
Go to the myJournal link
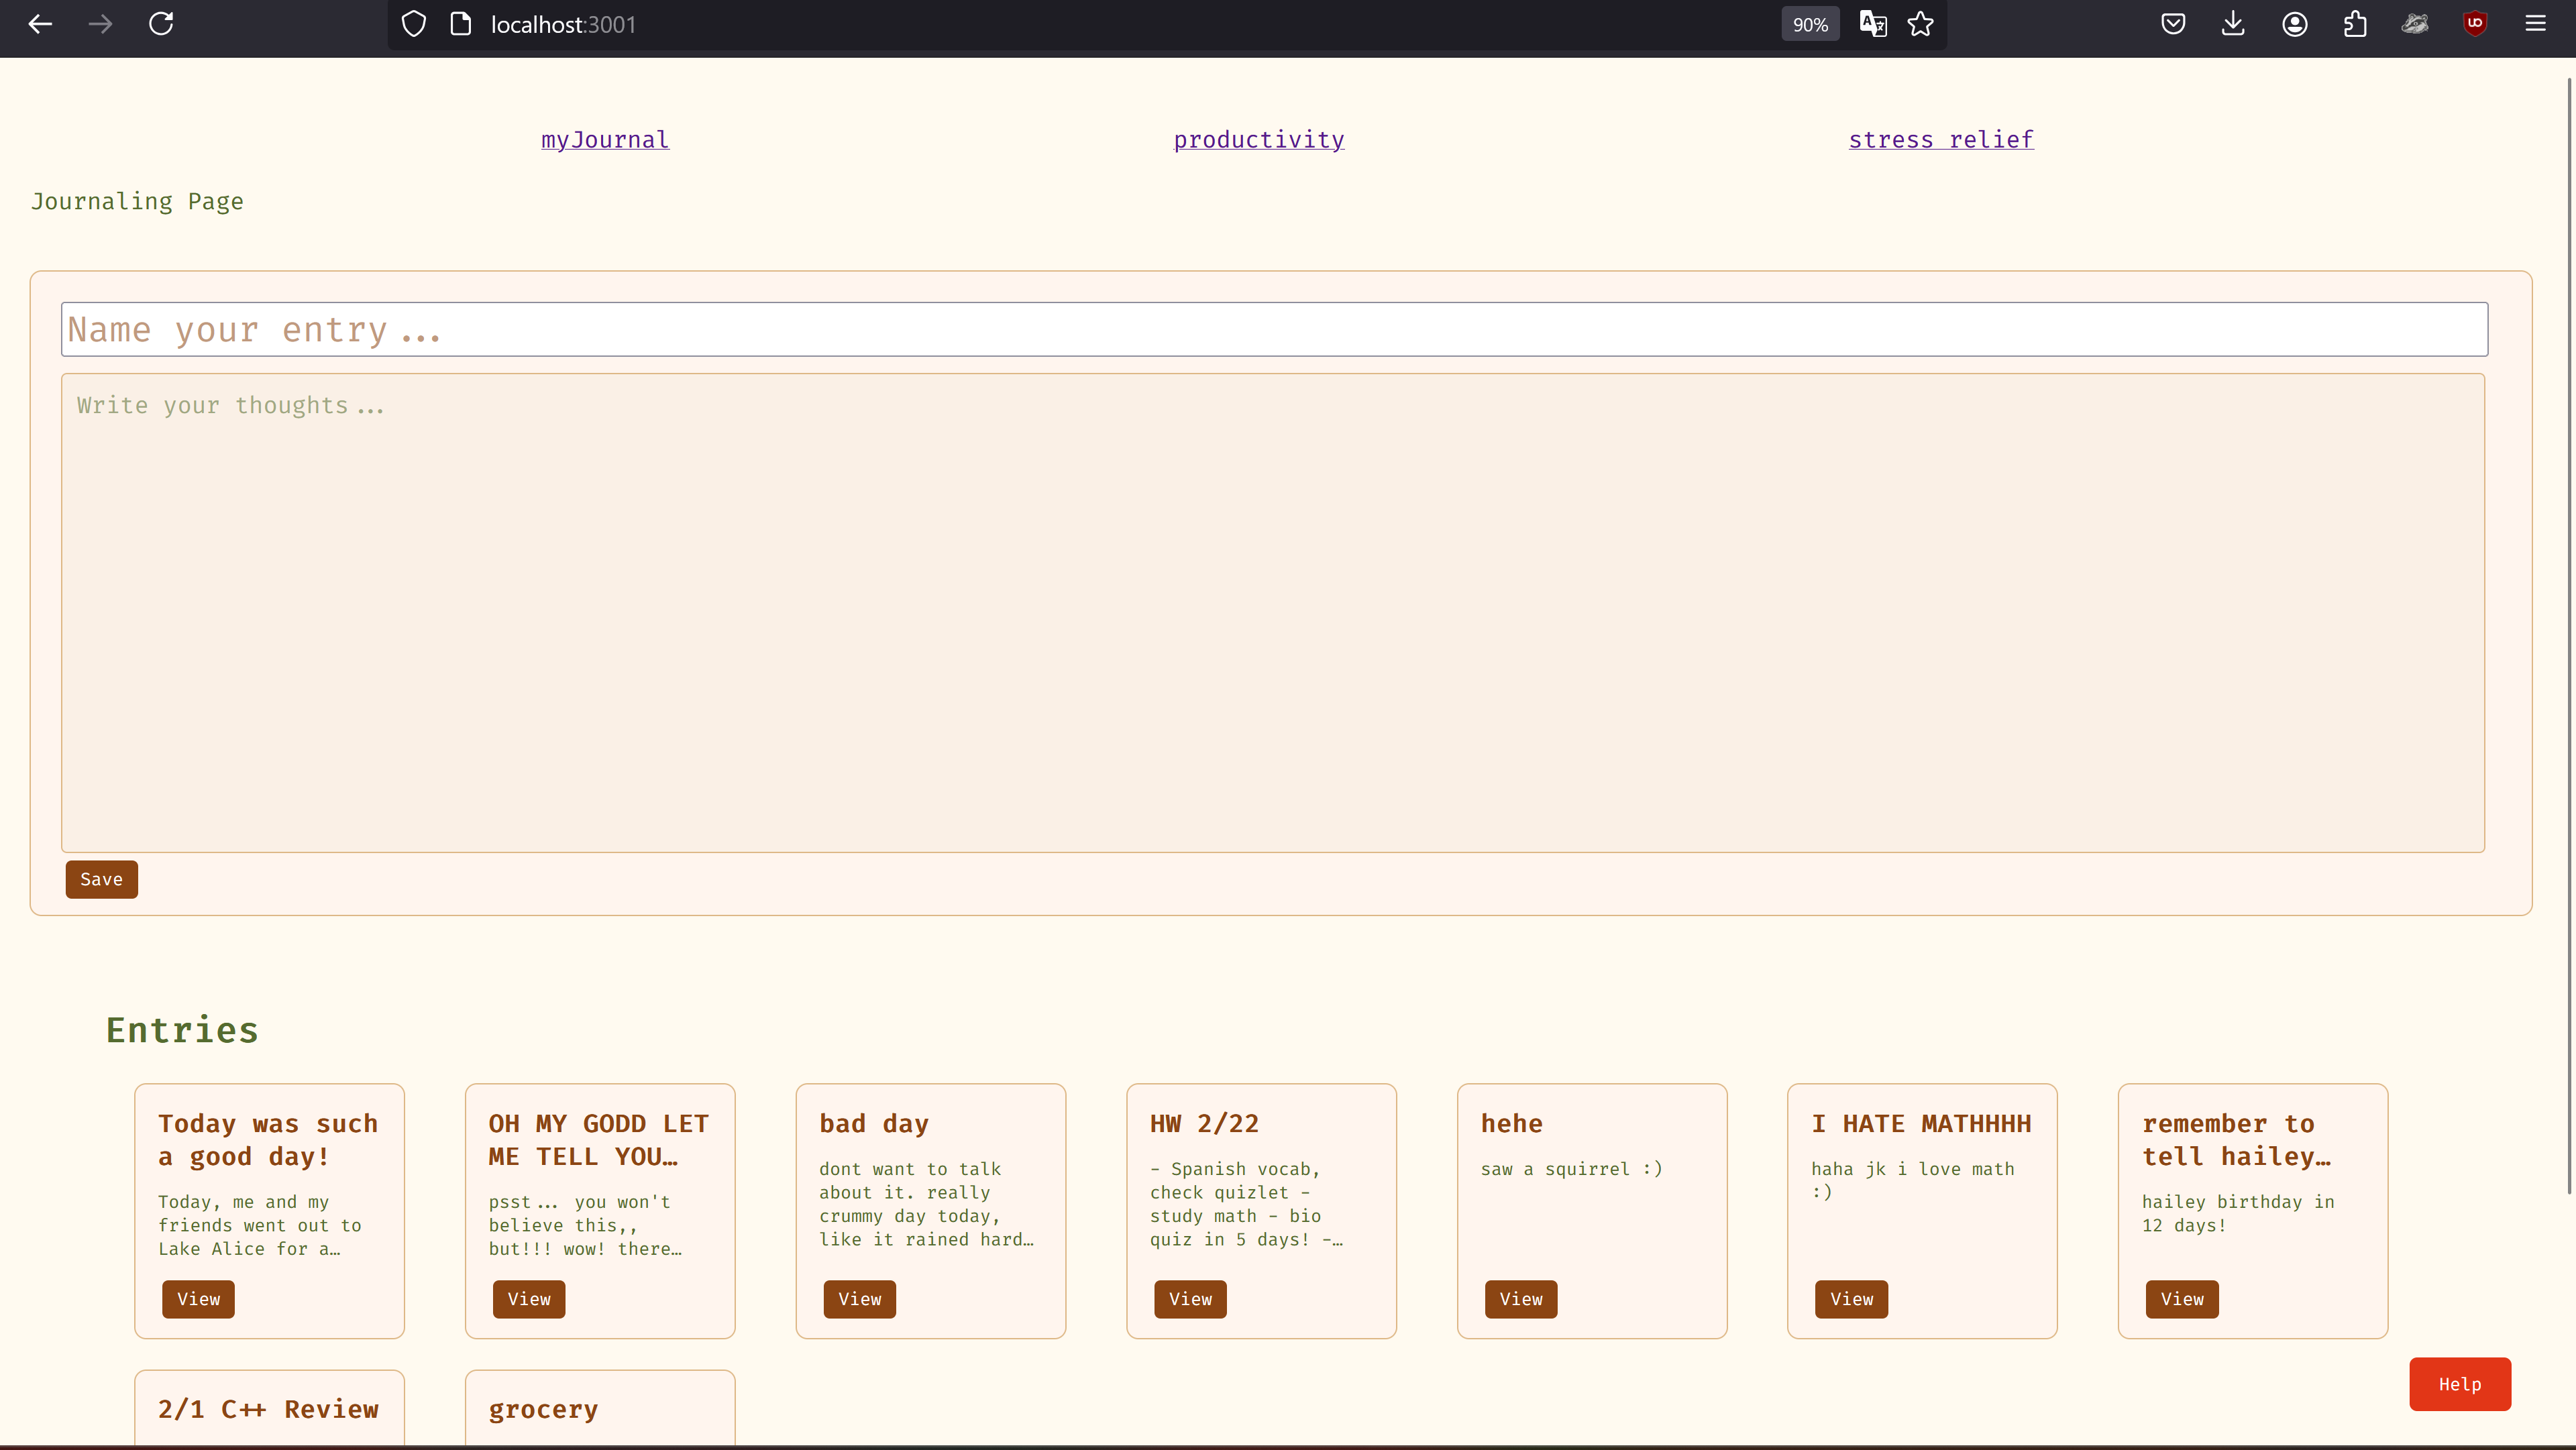point(605,140)
